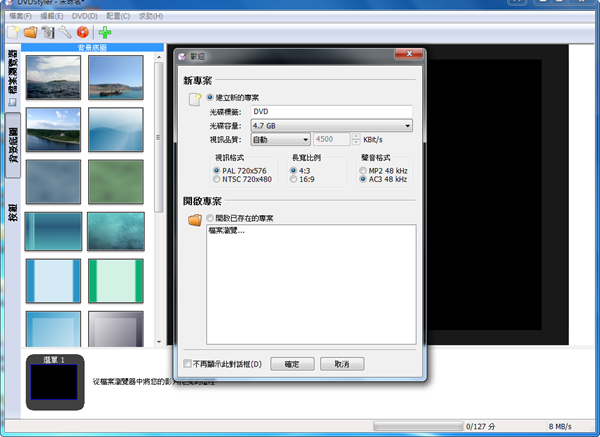Switch to the 檔案瀏覽器 side tab
The width and height of the screenshot is (600, 437).
pos(13,78)
